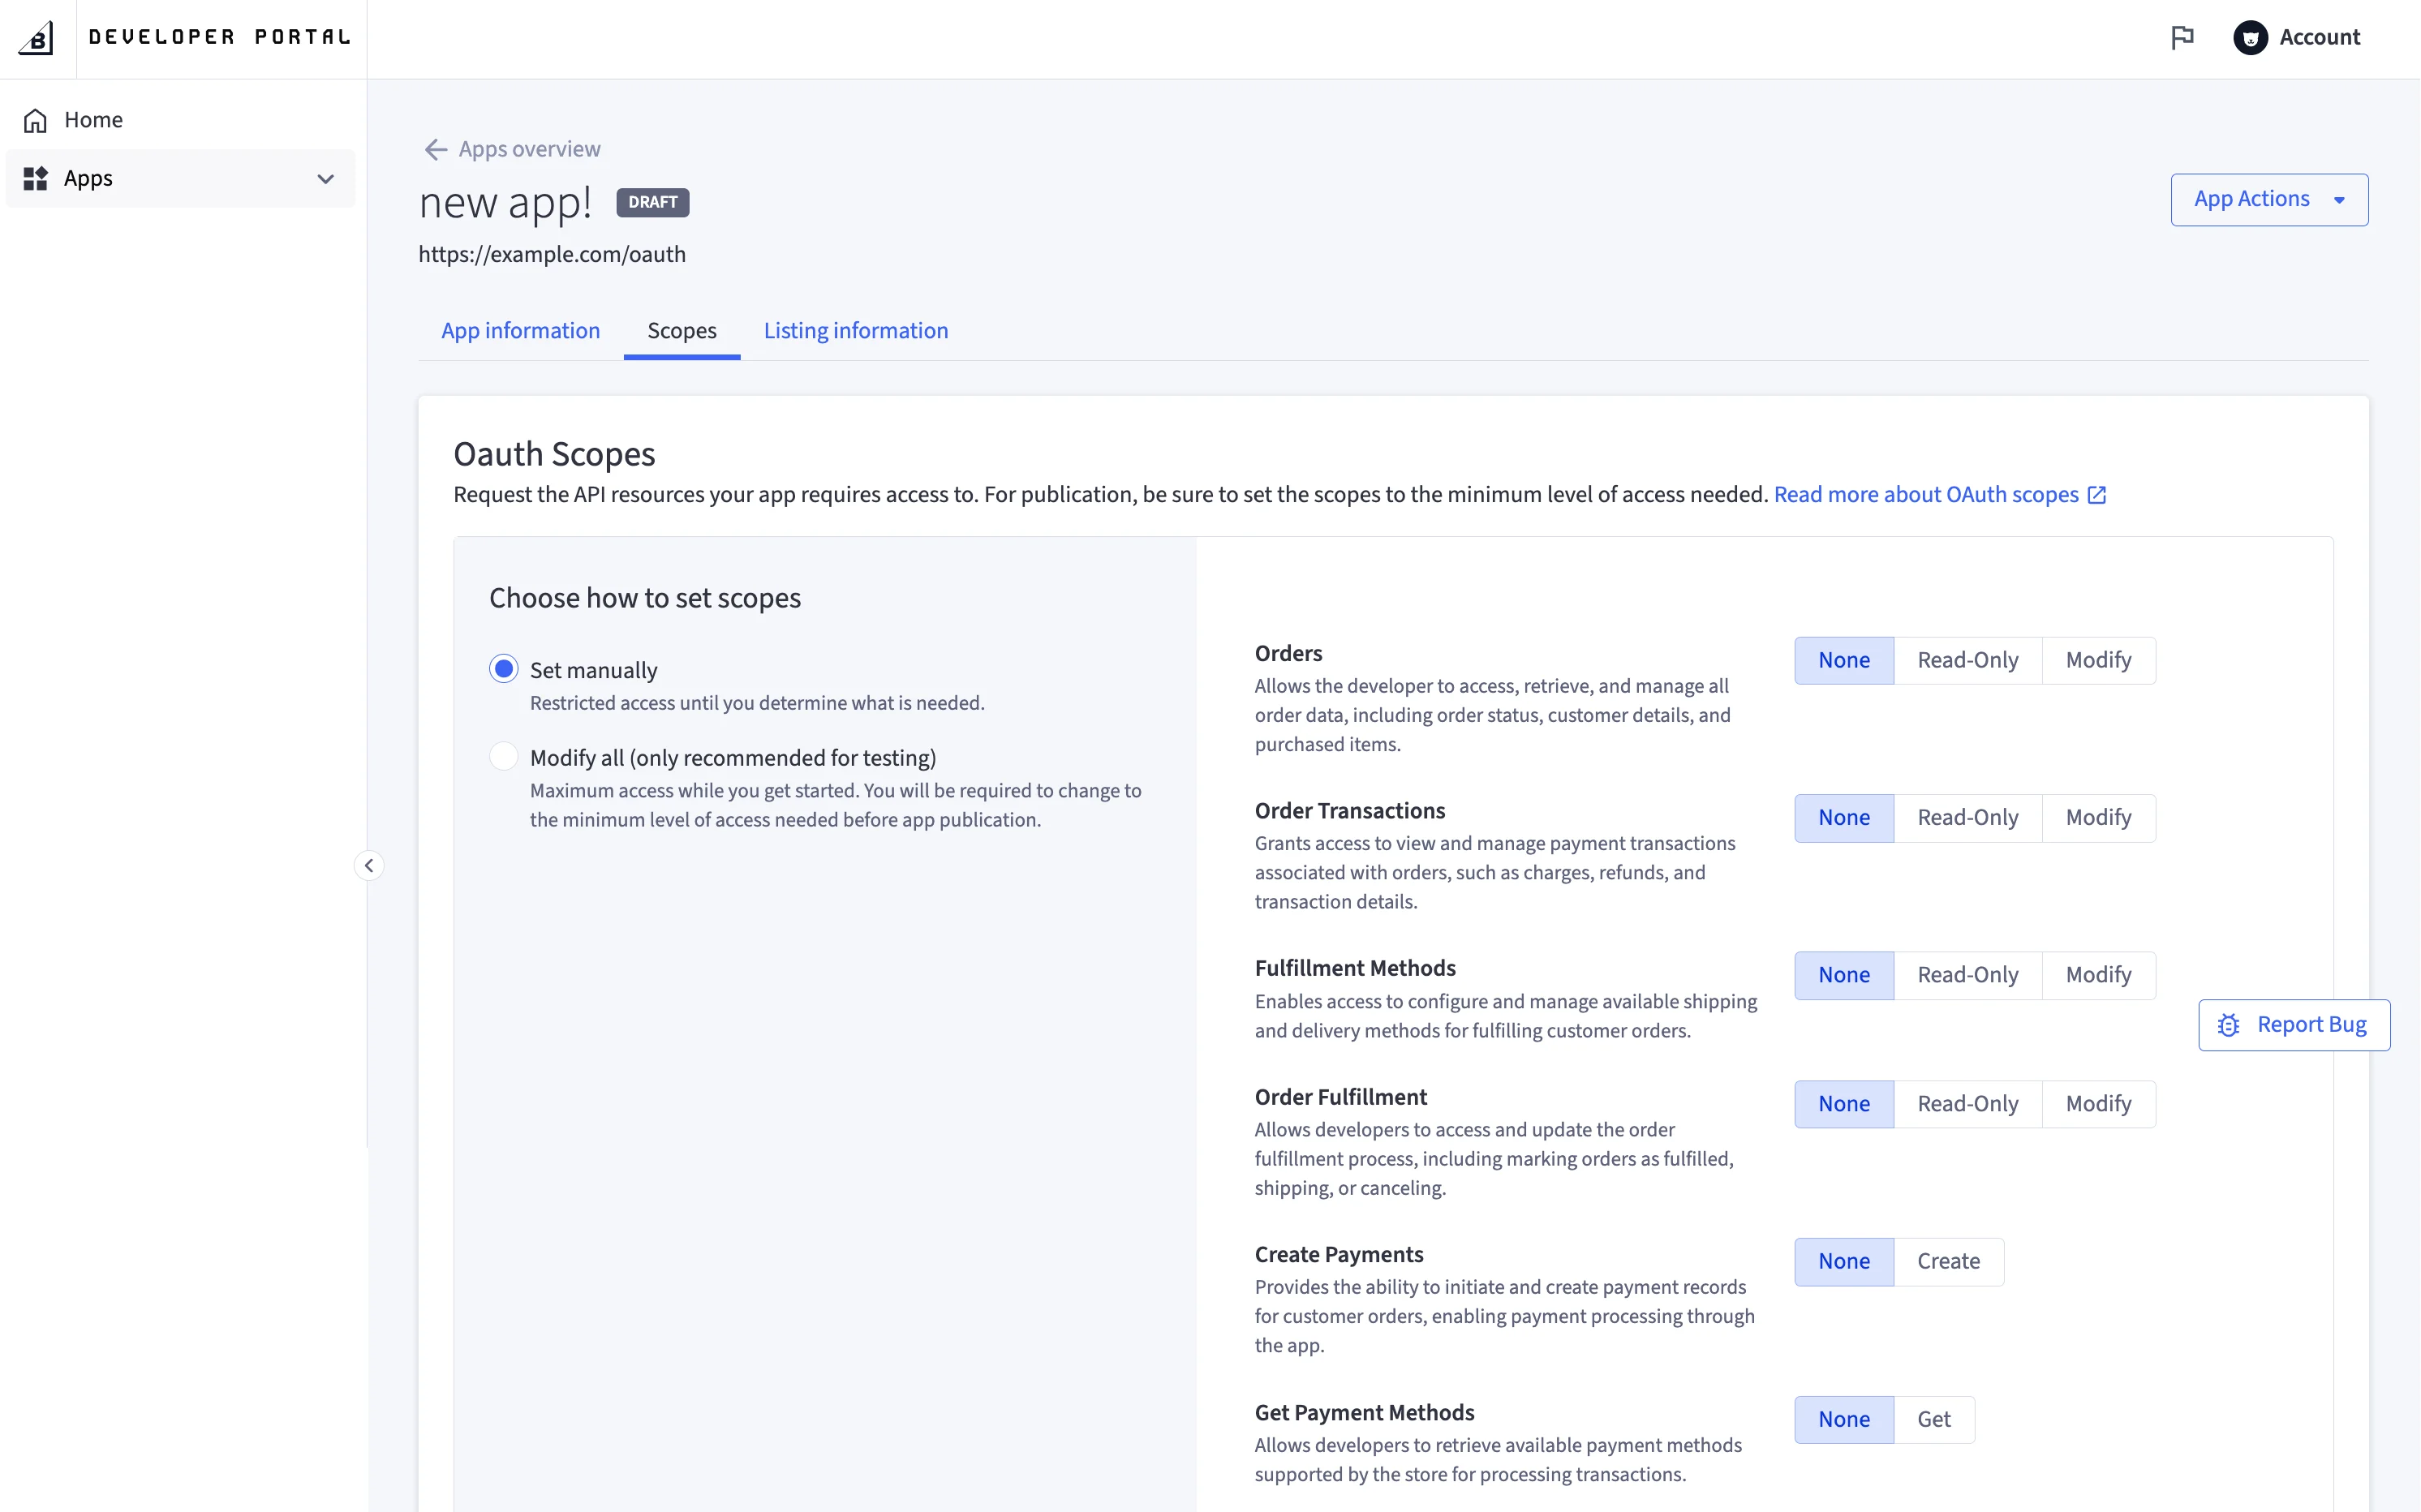
Task: Set Orders access to Read-Only
Action: point(1966,659)
